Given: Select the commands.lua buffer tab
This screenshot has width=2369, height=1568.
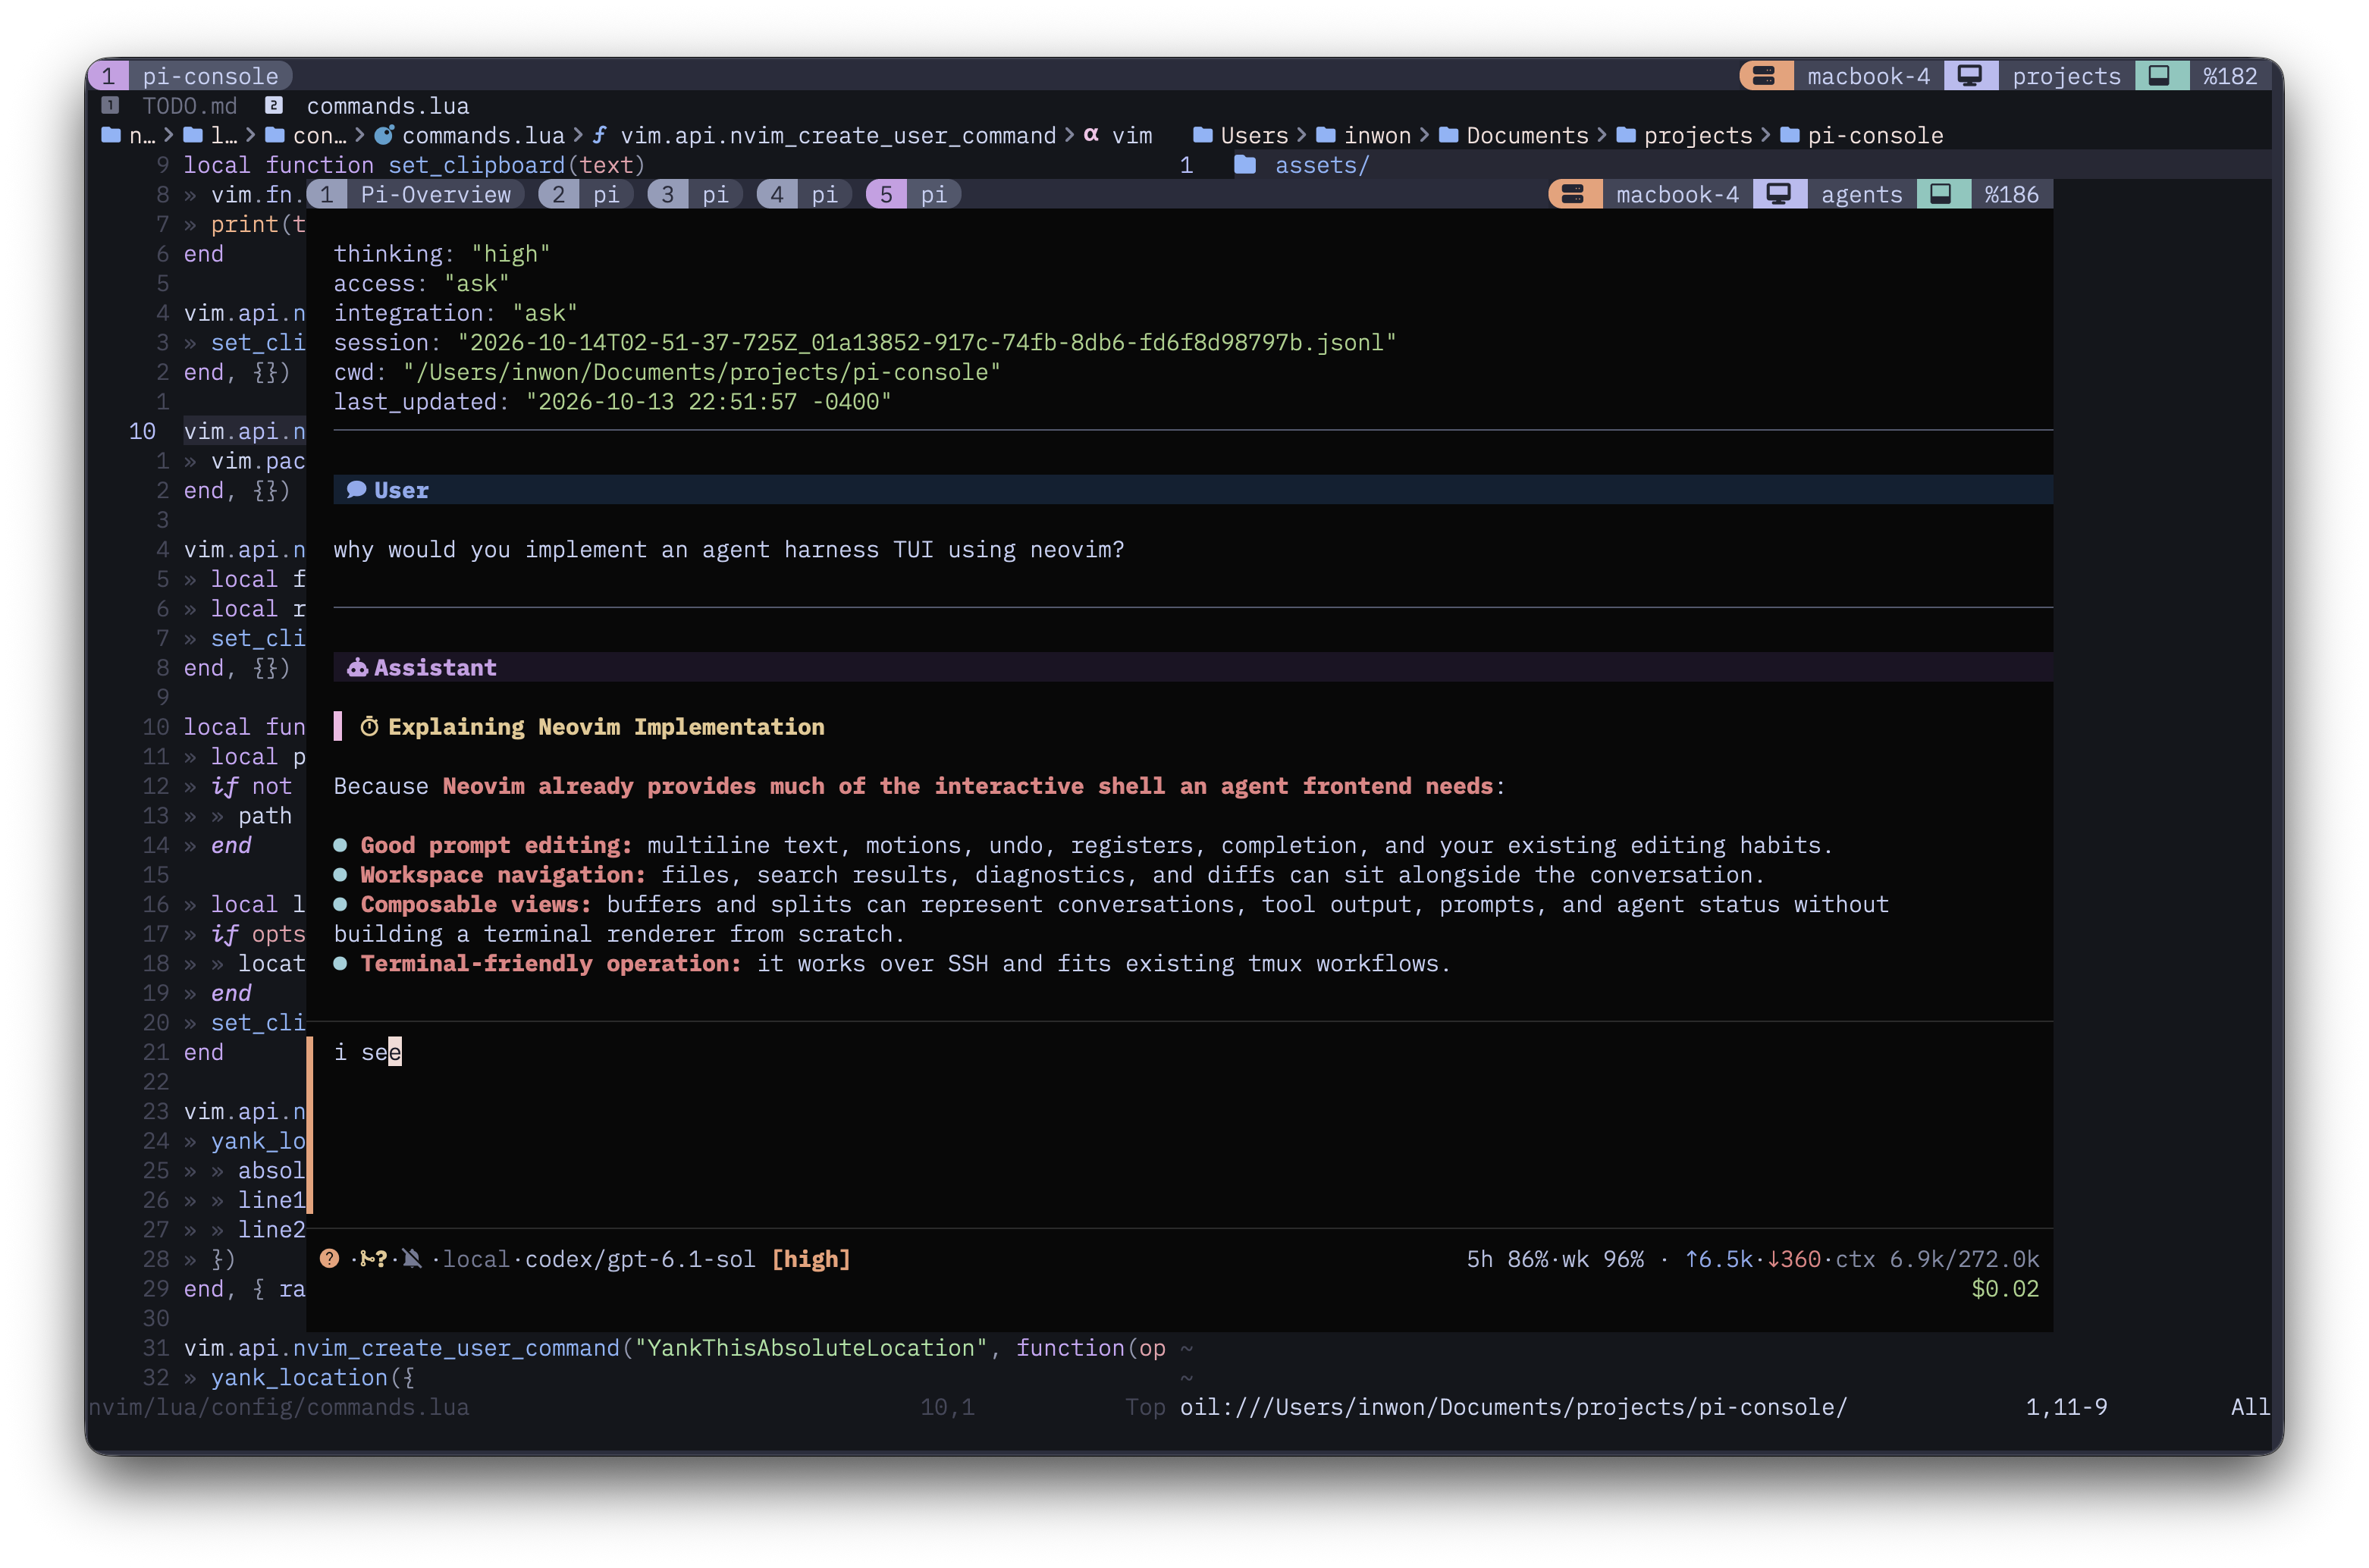Looking at the screenshot, I should pos(388,106).
